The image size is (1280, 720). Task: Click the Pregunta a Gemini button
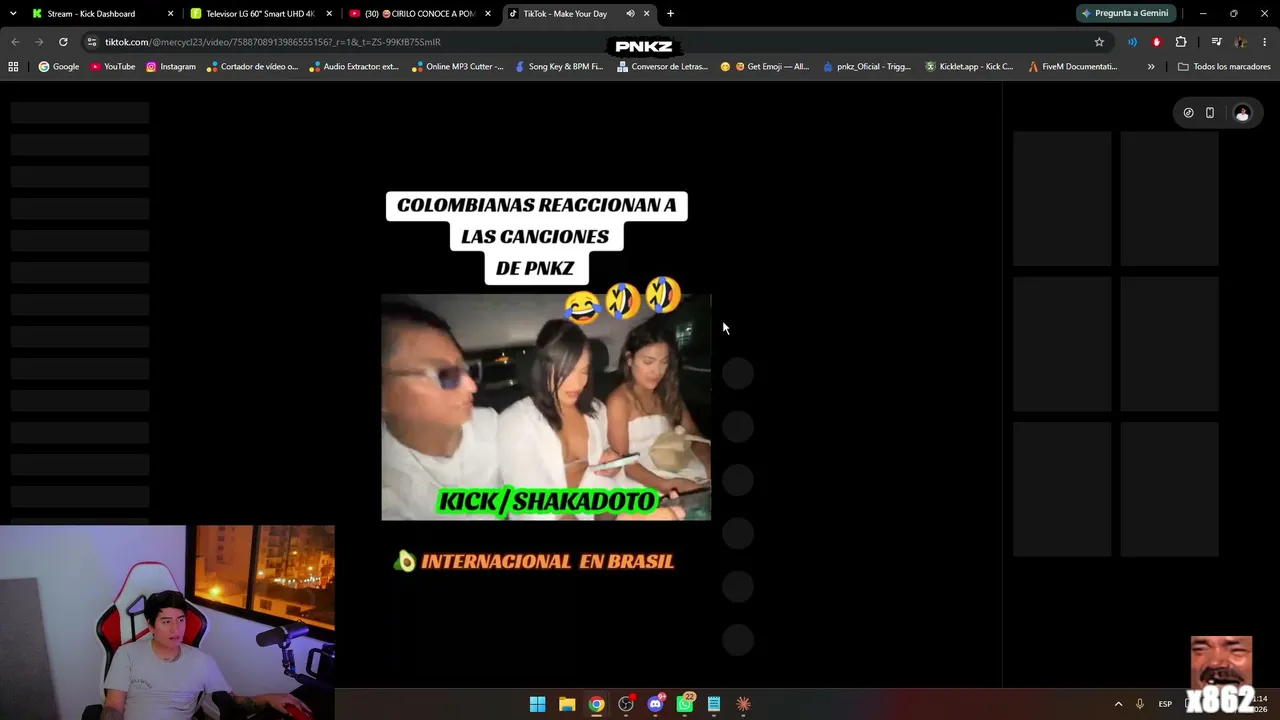click(1125, 14)
